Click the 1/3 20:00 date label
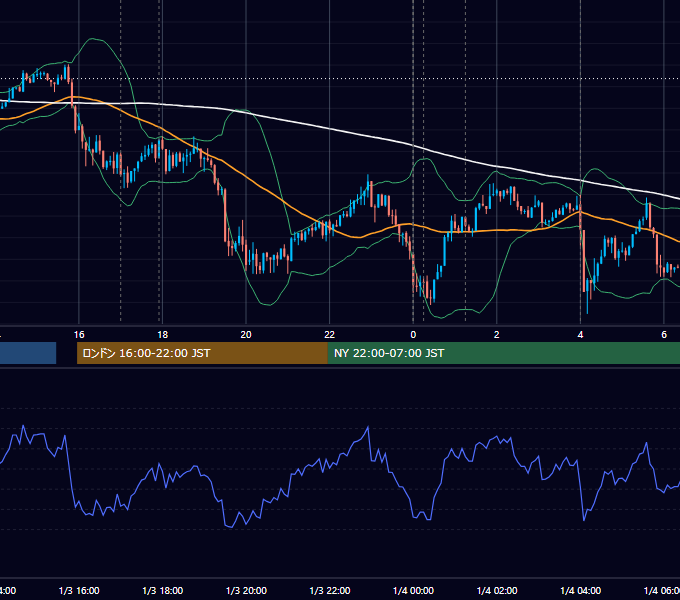The width and height of the screenshot is (680, 600). [246, 591]
